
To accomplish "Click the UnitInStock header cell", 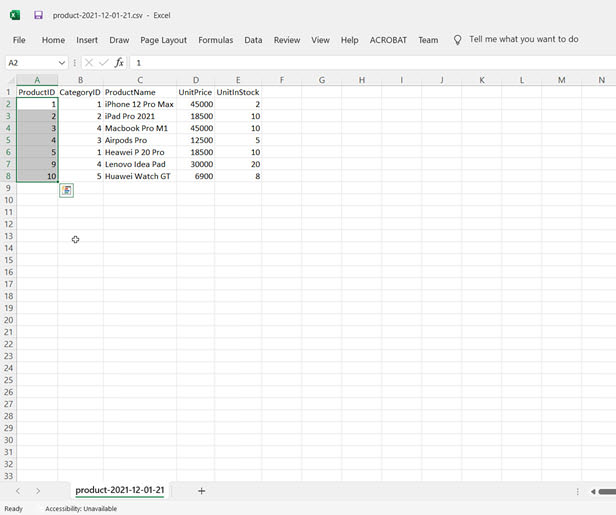I will click(x=238, y=92).
